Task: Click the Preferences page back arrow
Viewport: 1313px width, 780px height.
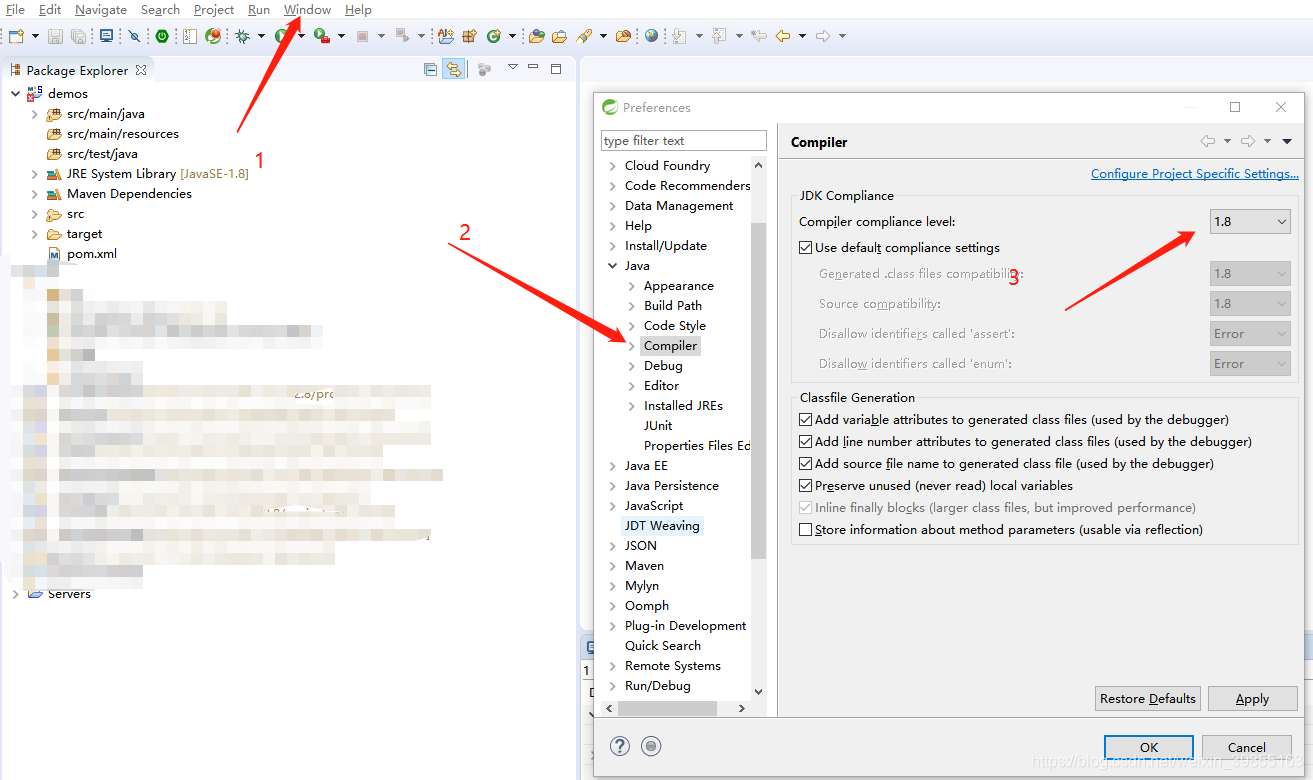Action: [1208, 141]
